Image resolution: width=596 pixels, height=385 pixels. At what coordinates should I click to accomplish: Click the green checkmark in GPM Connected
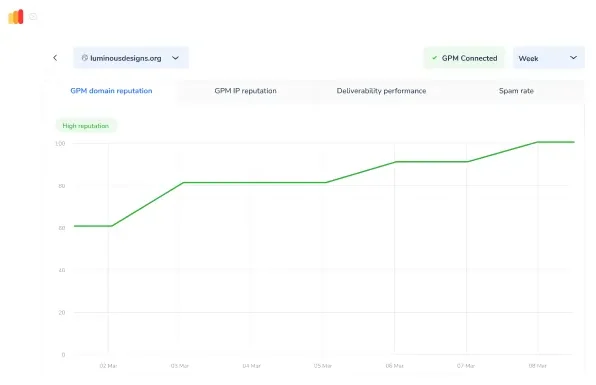[434, 58]
